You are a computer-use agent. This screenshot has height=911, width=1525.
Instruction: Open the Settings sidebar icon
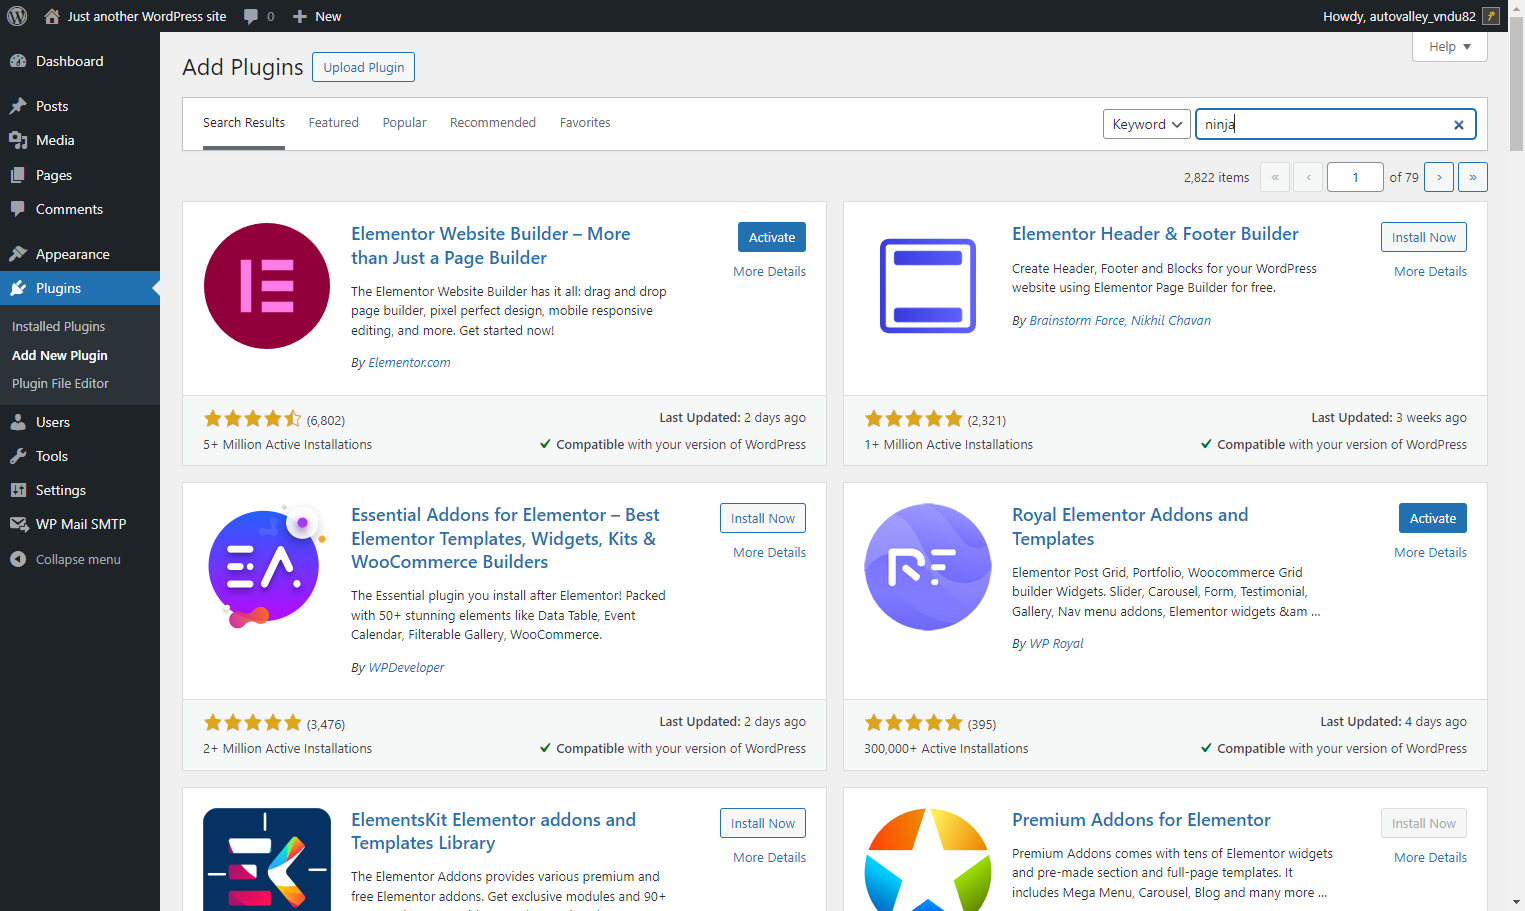point(18,490)
